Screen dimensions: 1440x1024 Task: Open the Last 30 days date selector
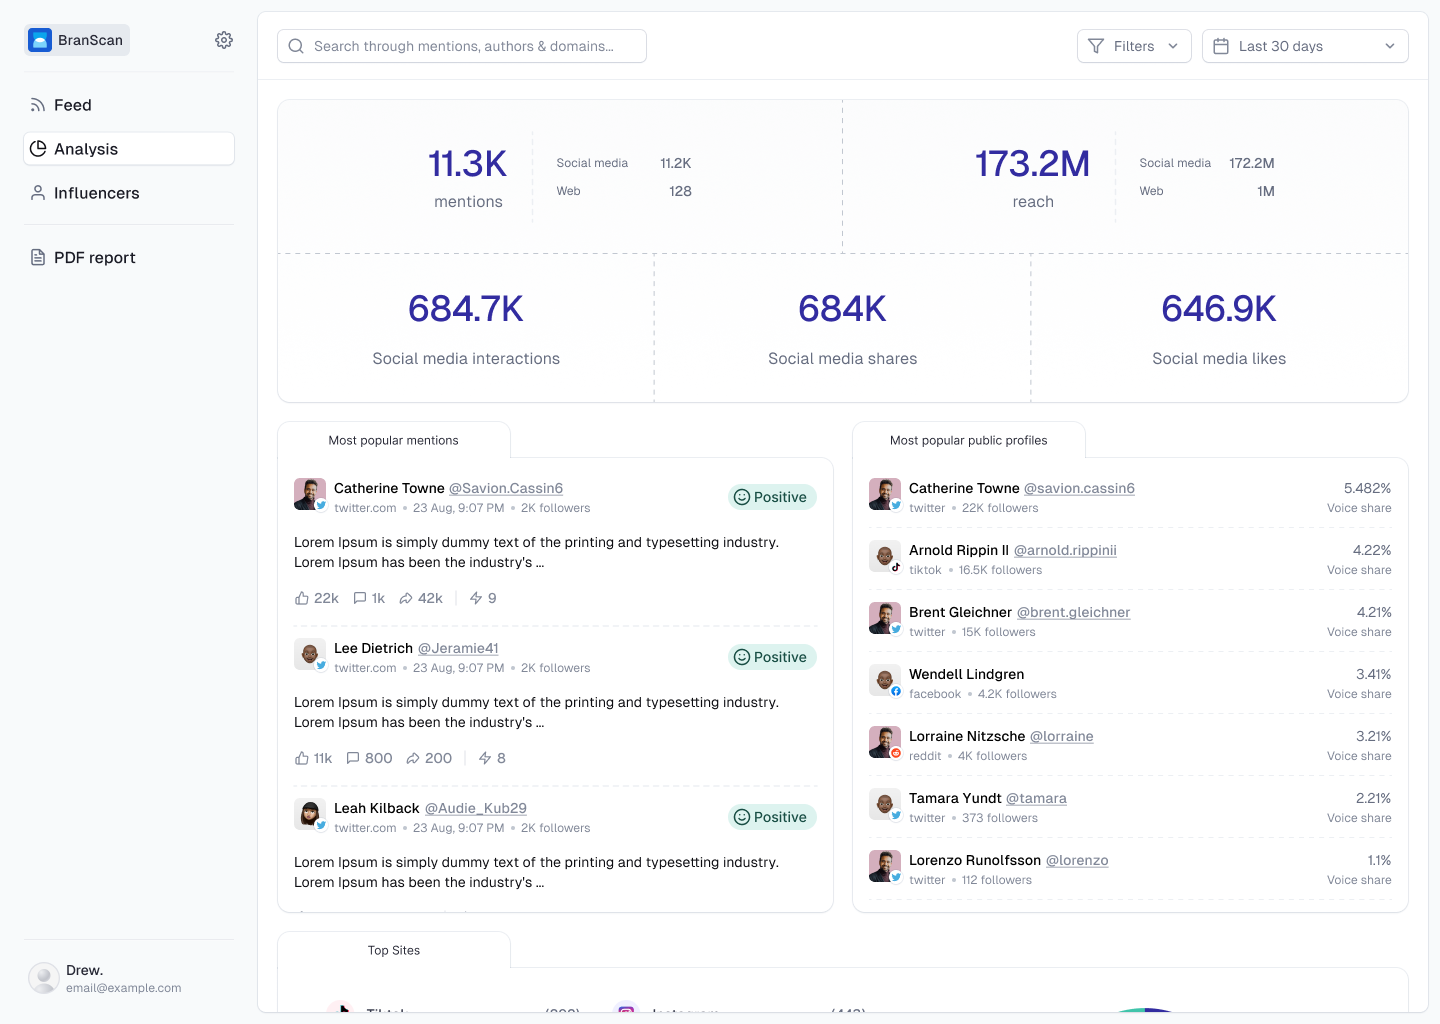(1305, 45)
